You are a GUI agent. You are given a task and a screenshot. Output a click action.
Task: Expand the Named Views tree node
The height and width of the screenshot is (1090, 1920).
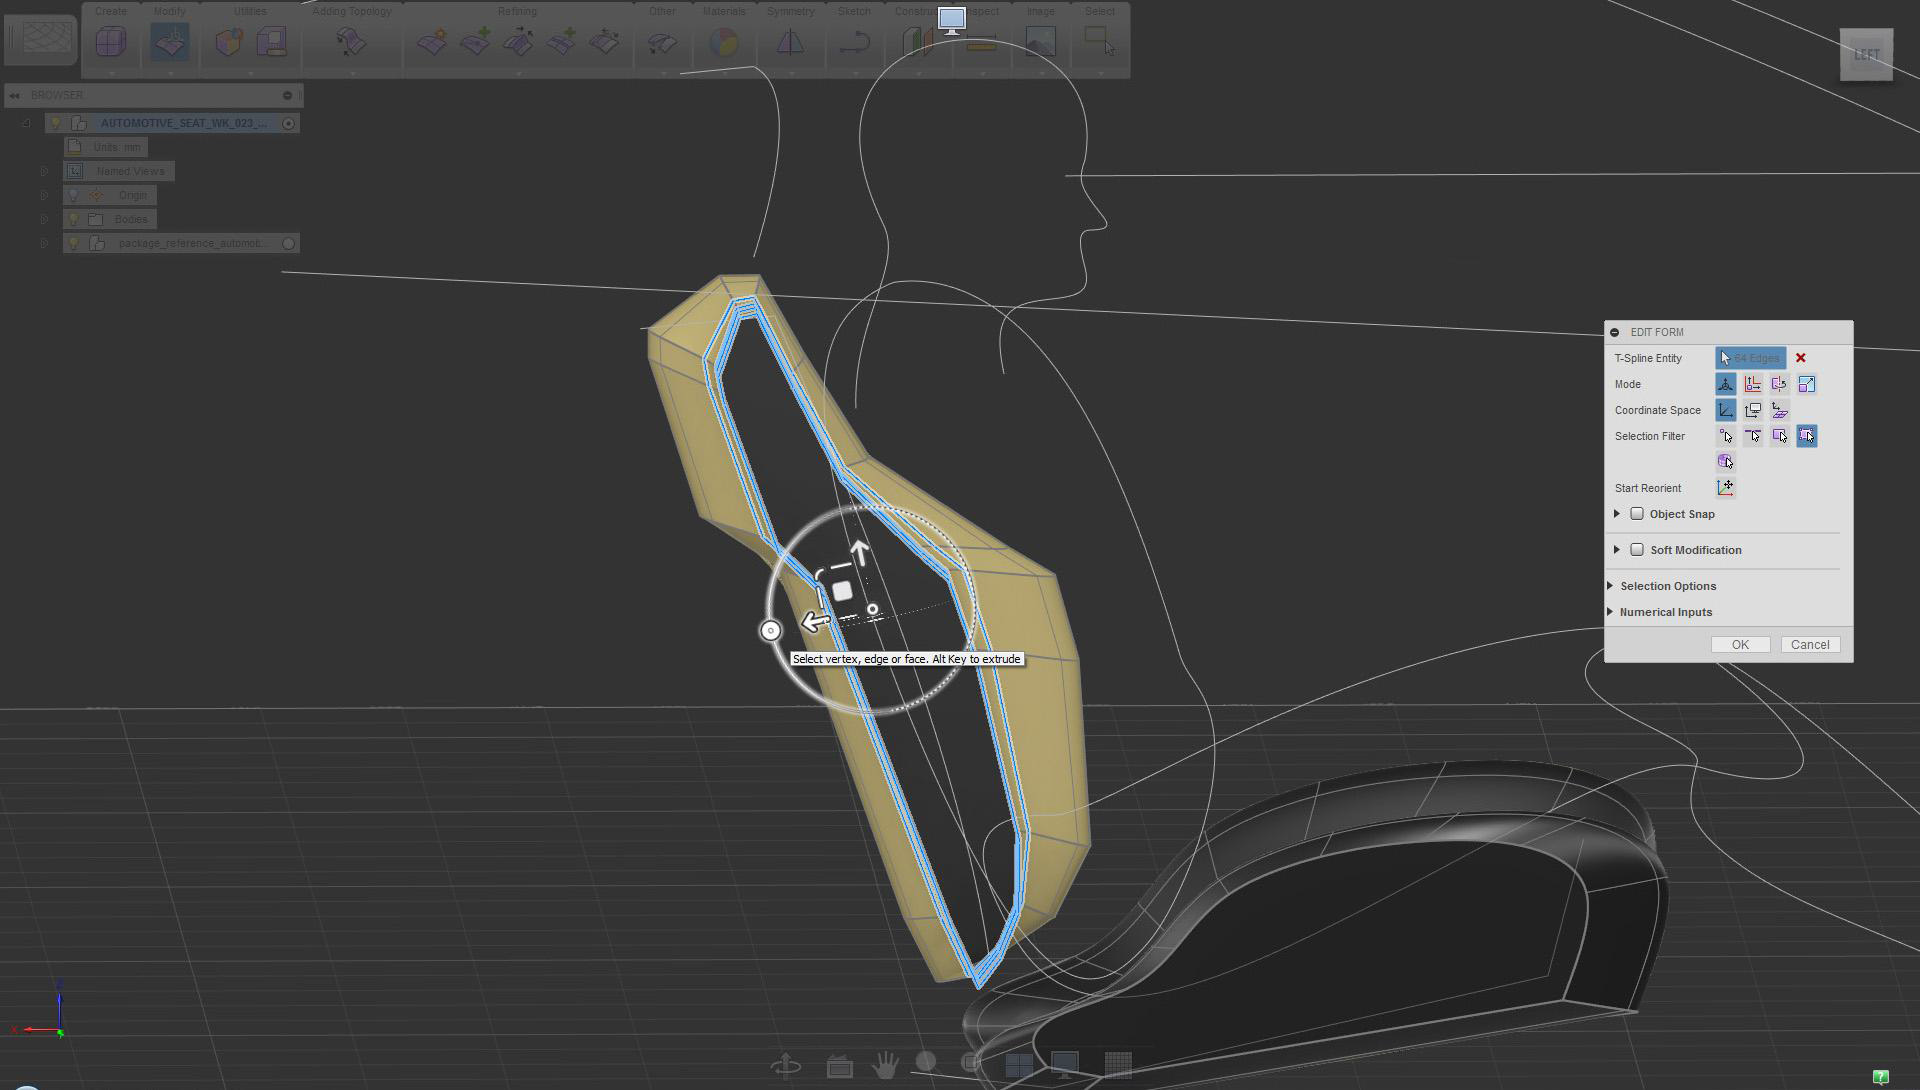(44, 171)
